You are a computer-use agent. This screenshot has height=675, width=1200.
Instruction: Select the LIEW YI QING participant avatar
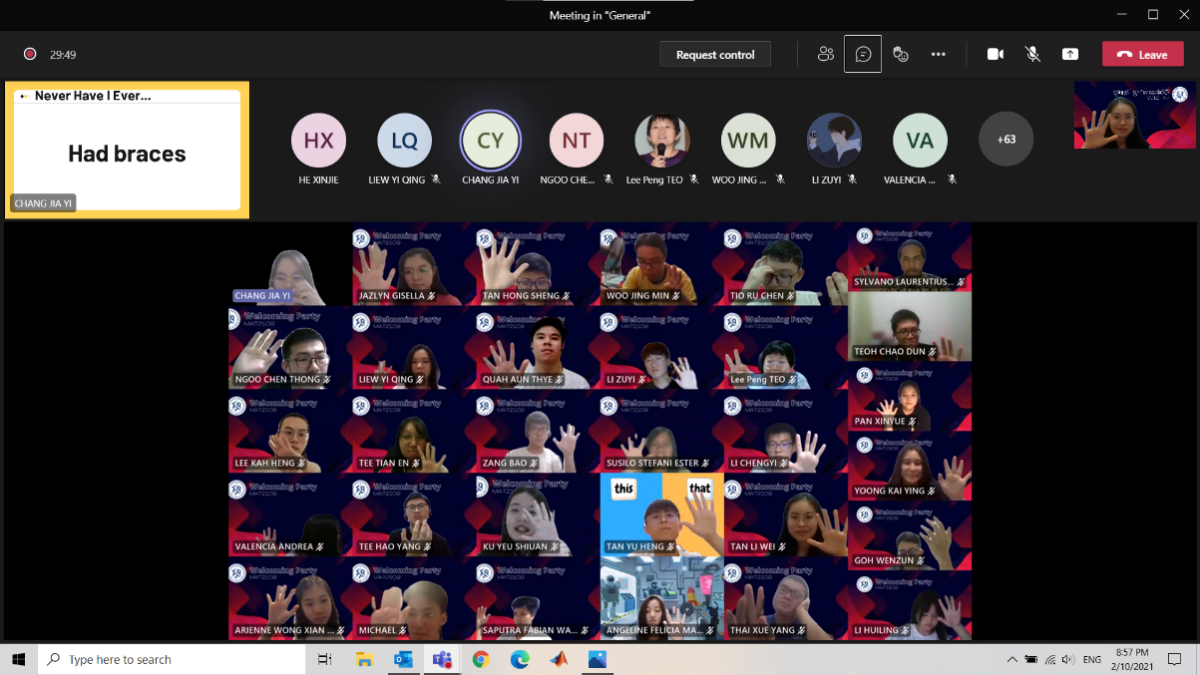(404, 141)
